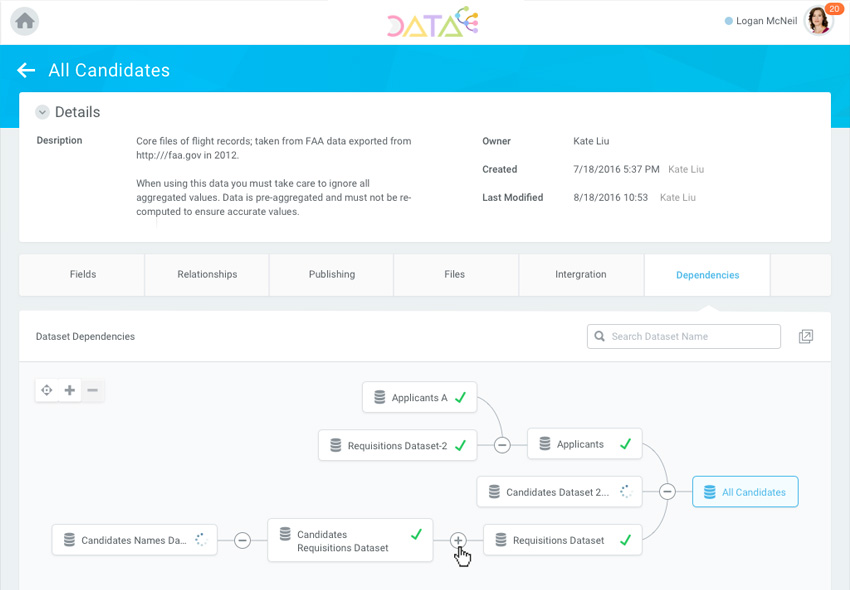Click the DATA logo
Image resolution: width=850 pixels, height=590 pixels.
pyautogui.click(x=432, y=22)
